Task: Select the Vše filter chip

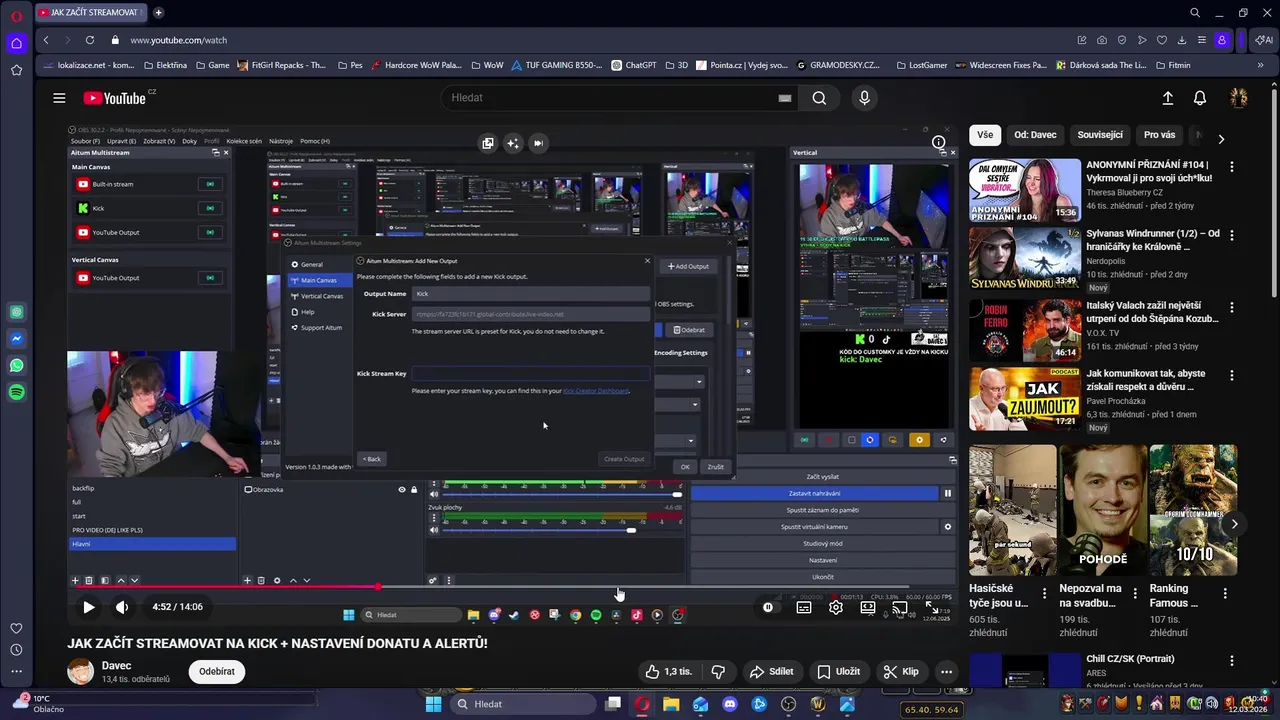Action: (x=985, y=135)
